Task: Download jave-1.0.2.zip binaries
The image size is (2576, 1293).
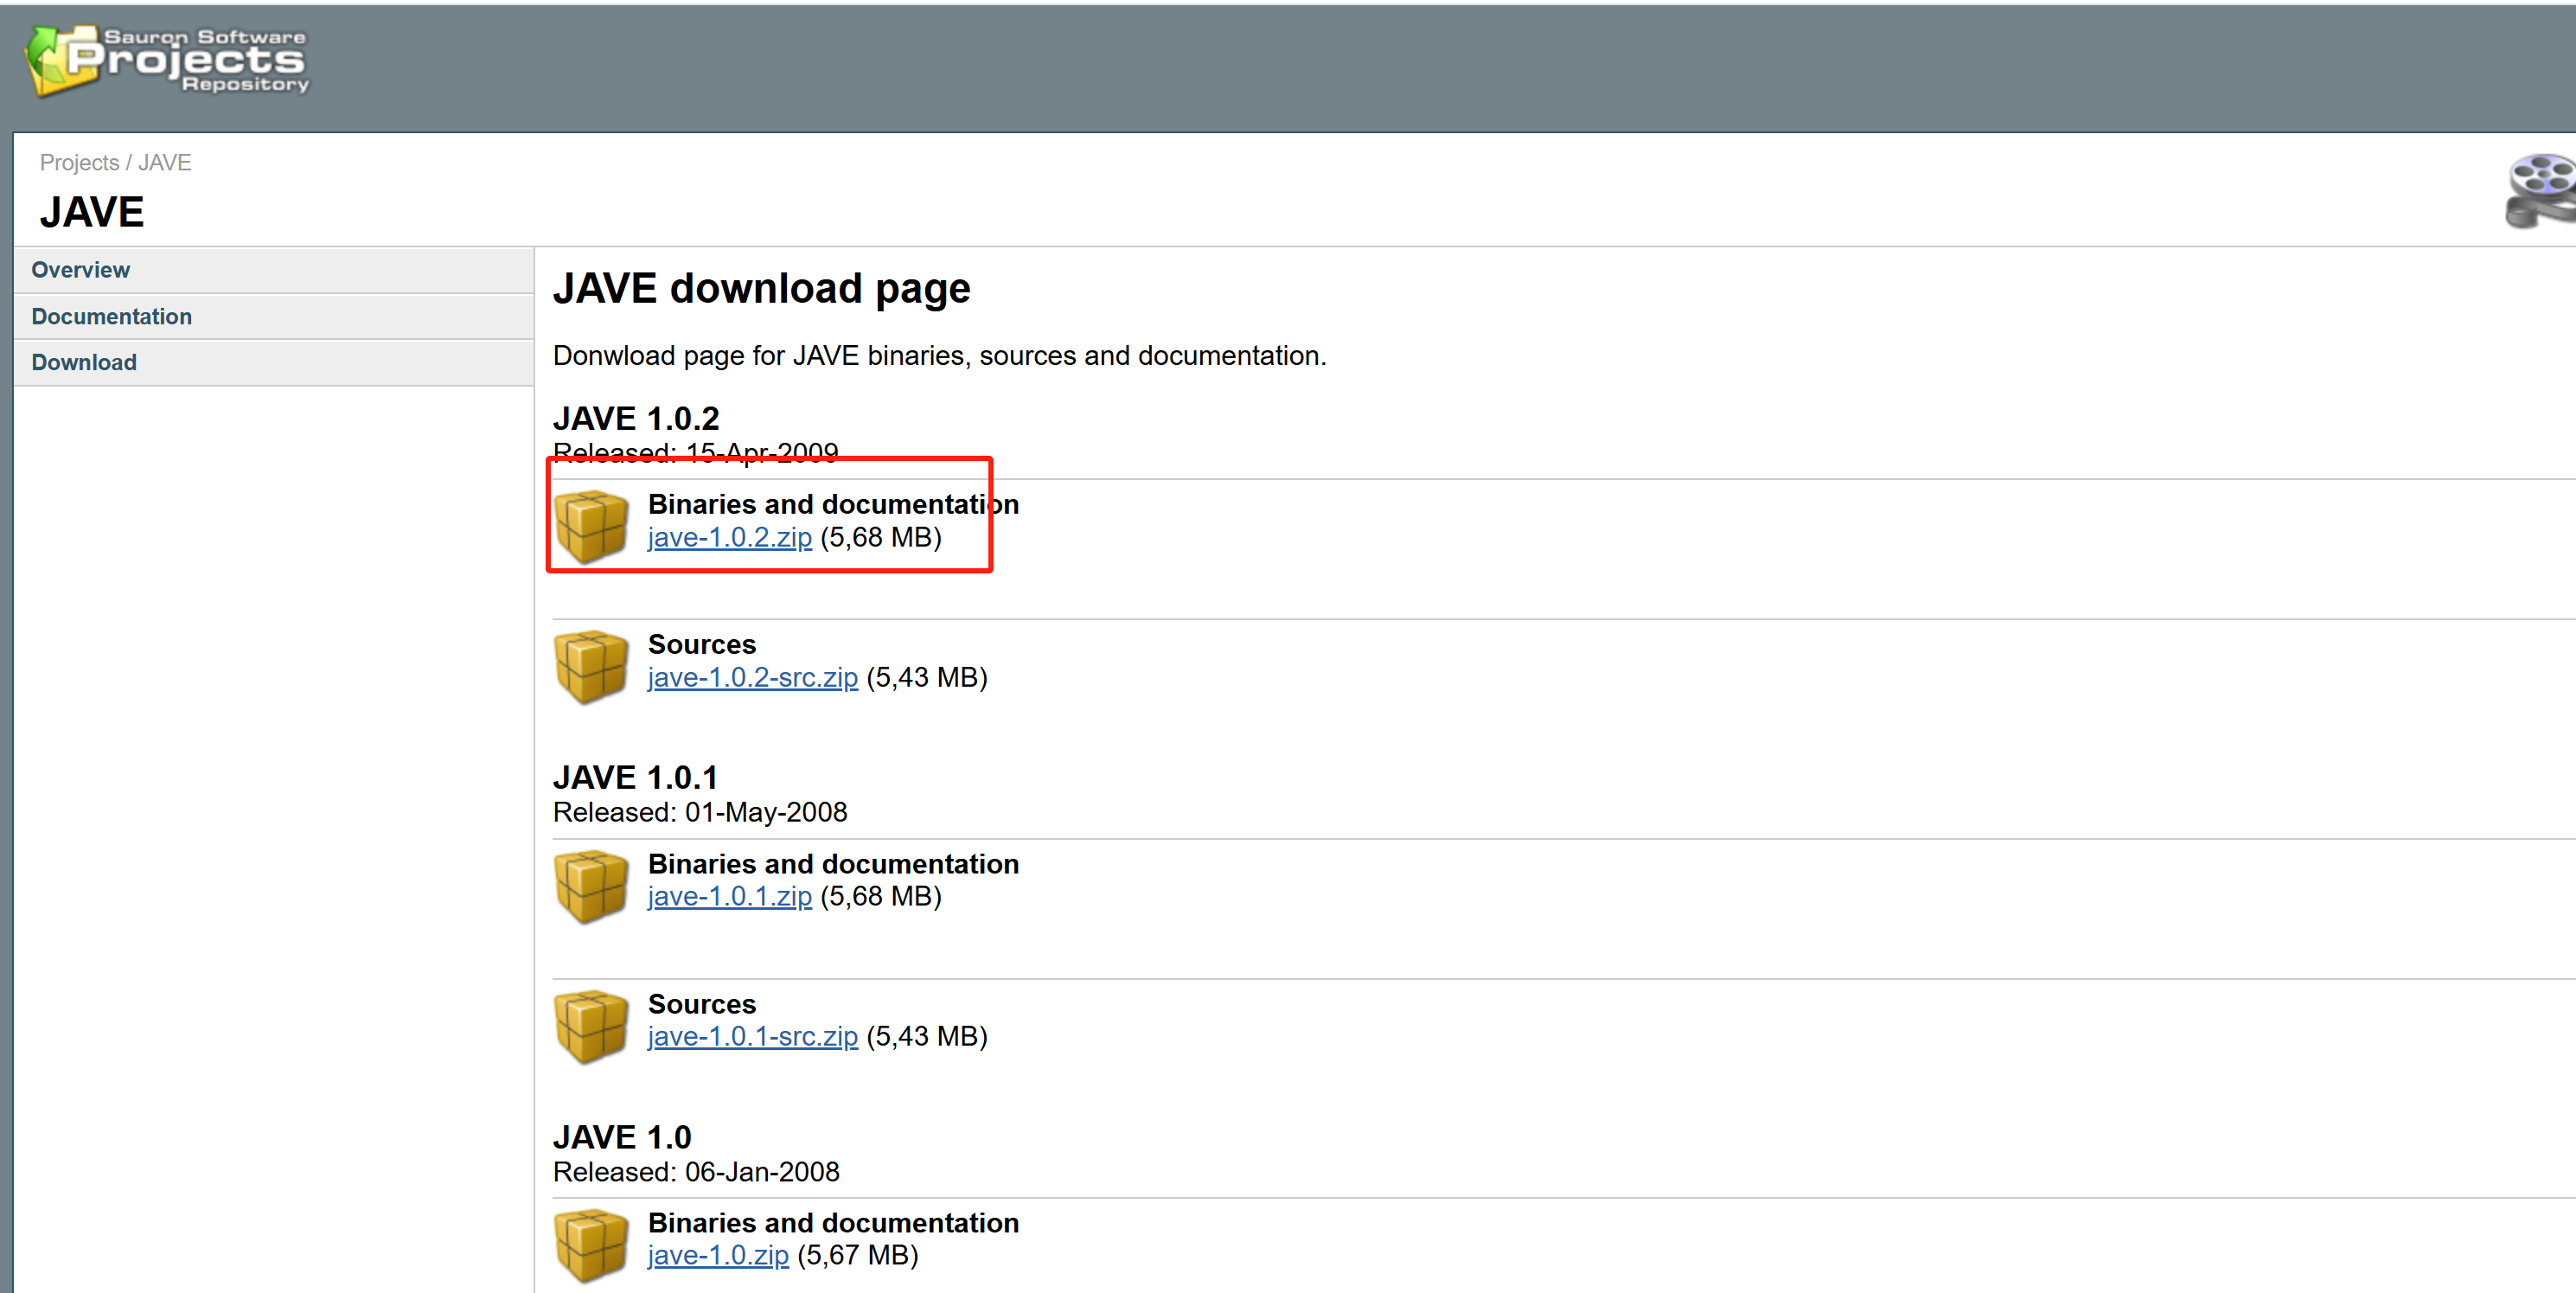Action: pyautogui.click(x=729, y=538)
